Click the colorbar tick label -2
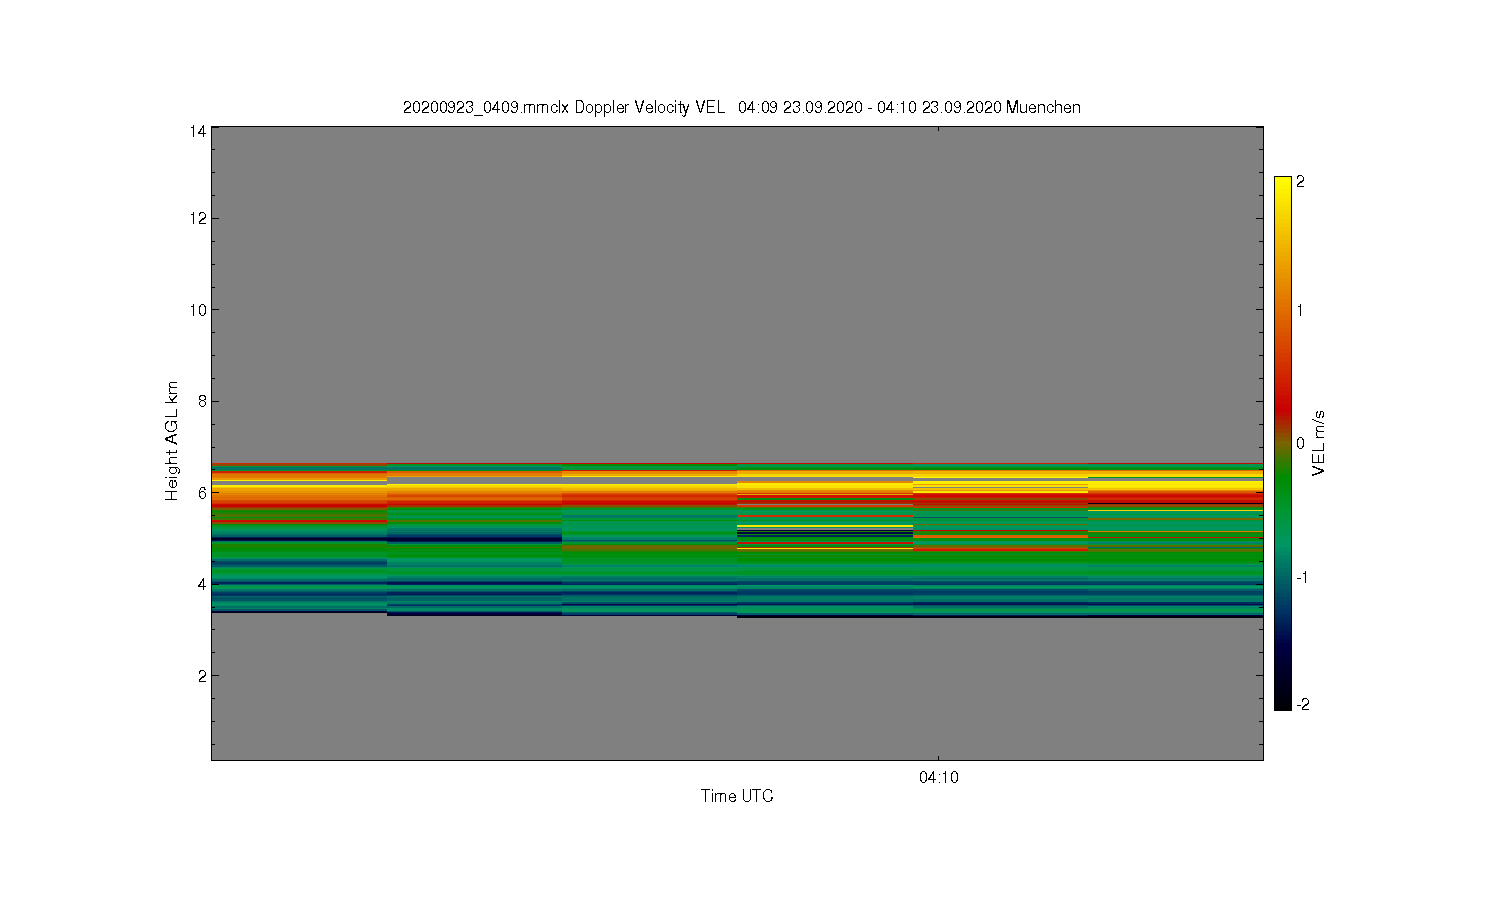Image resolution: width=1500 pixels, height=900 pixels. tap(1302, 704)
